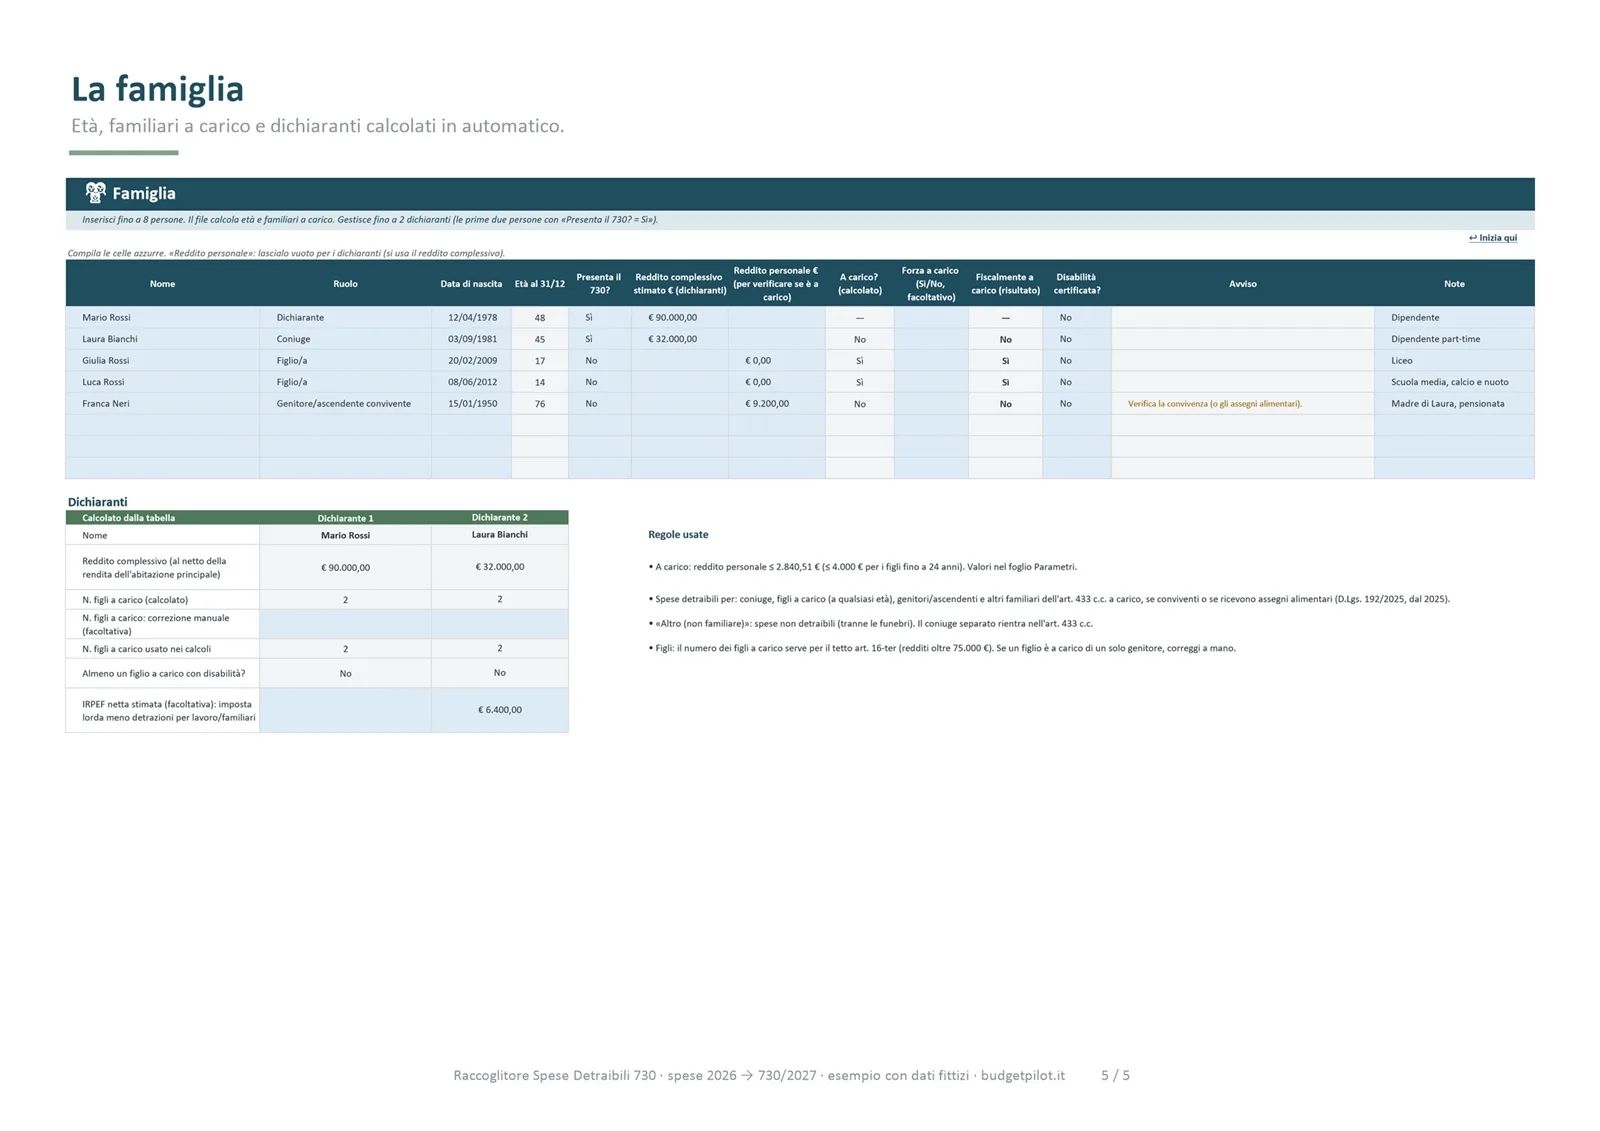1600x1131 pixels.
Task: Select the 'Coniuge' role cell
Action: point(346,339)
